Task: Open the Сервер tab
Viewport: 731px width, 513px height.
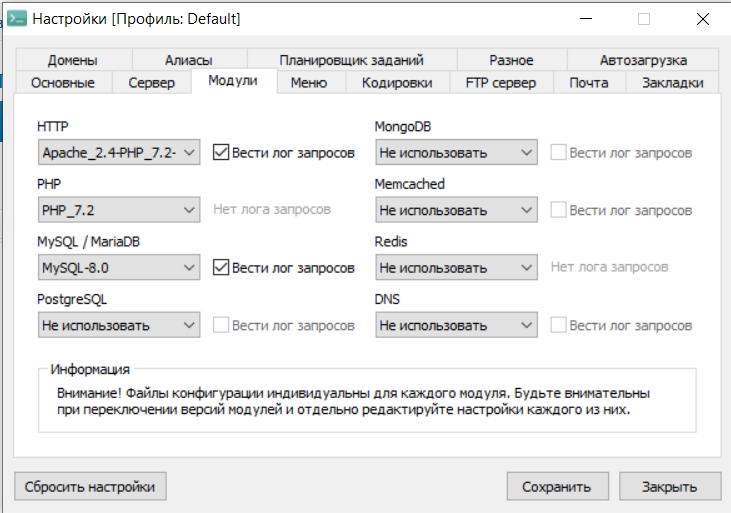Action: tap(151, 83)
